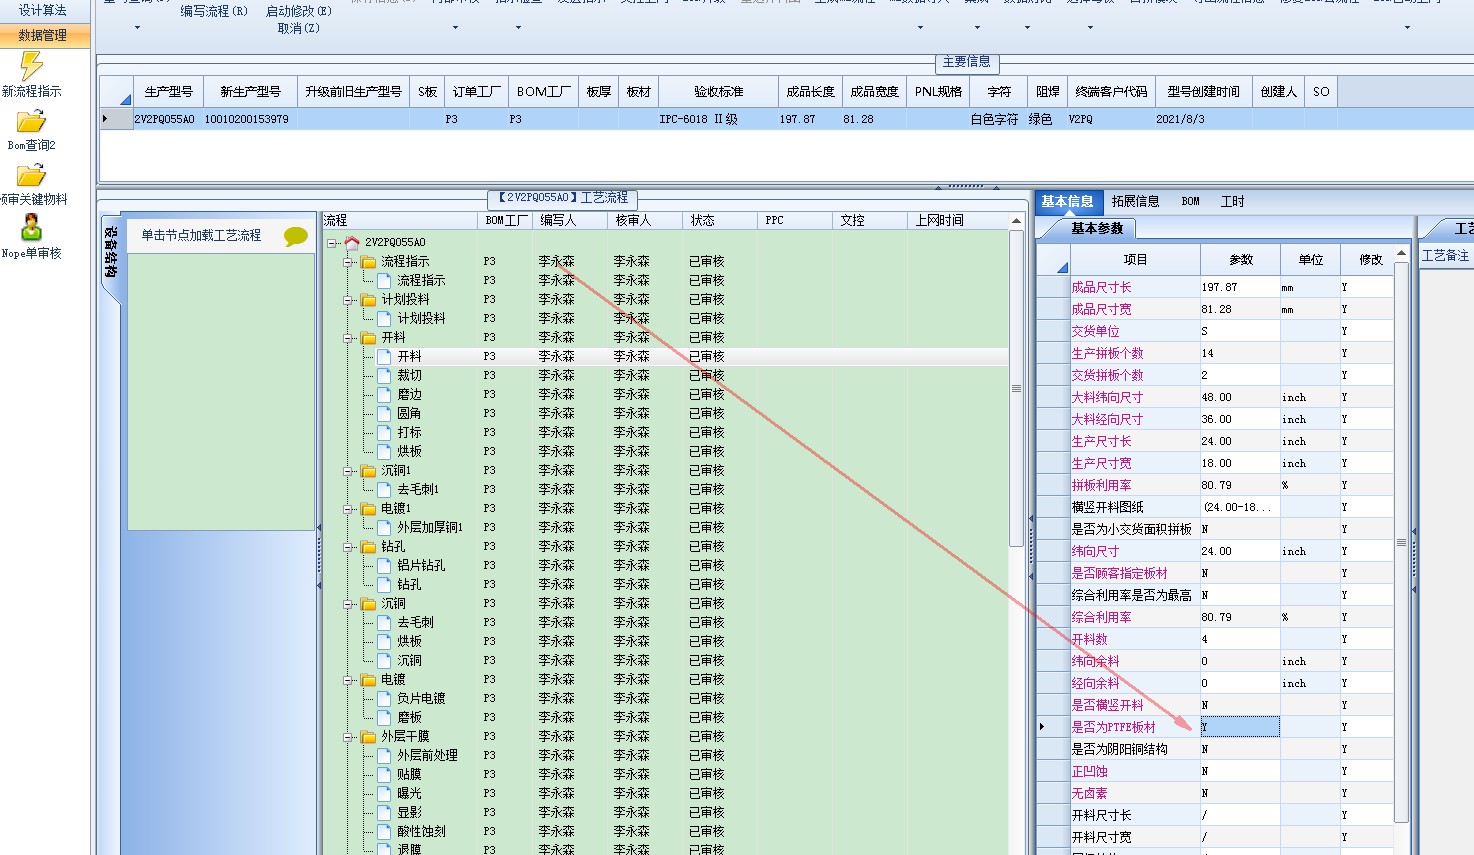The width and height of the screenshot is (1474, 855).
Task: Switch to the 基本信息 tab
Action: tap(1068, 201)
